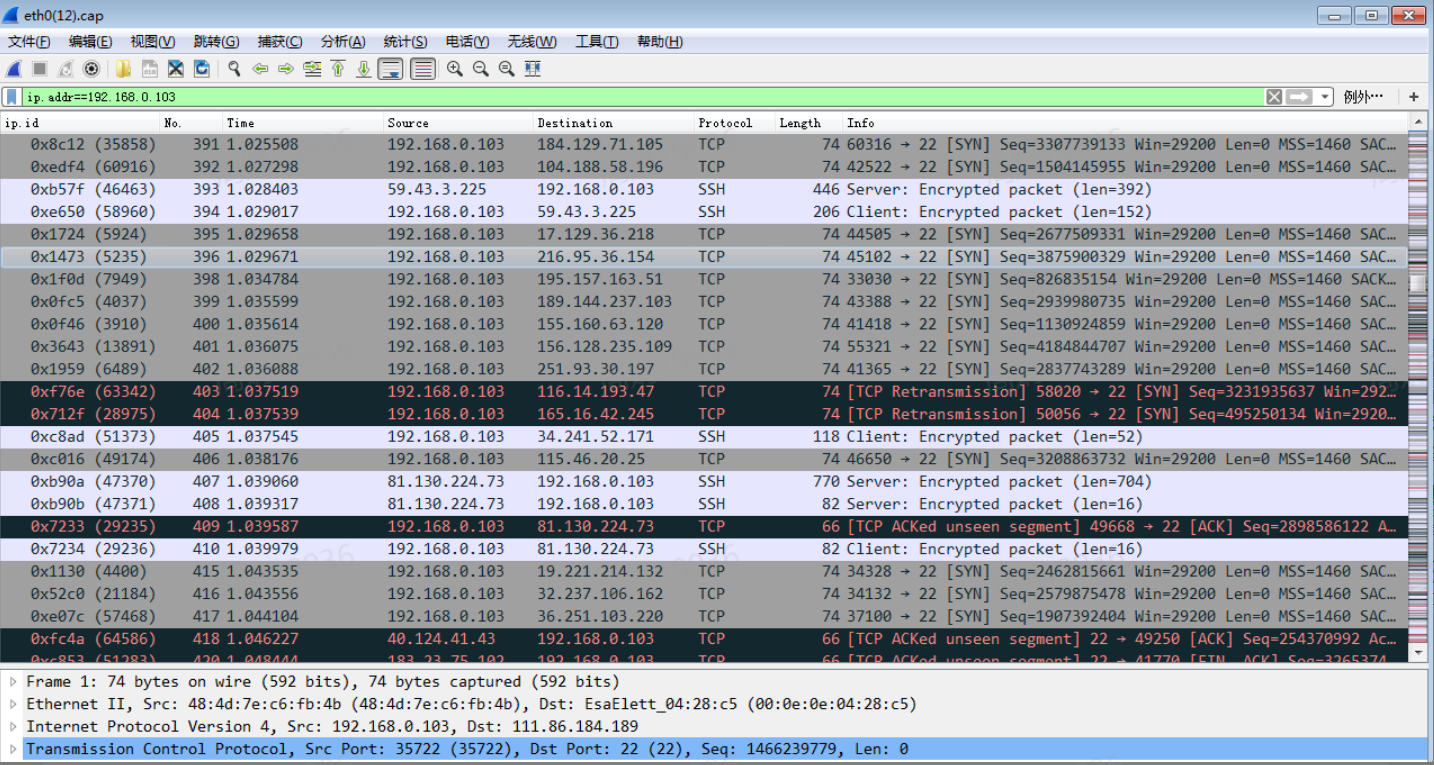Expand the Transmission Control Protocol section
This screenshot has width=1434, height=765.
coord(13,749)
